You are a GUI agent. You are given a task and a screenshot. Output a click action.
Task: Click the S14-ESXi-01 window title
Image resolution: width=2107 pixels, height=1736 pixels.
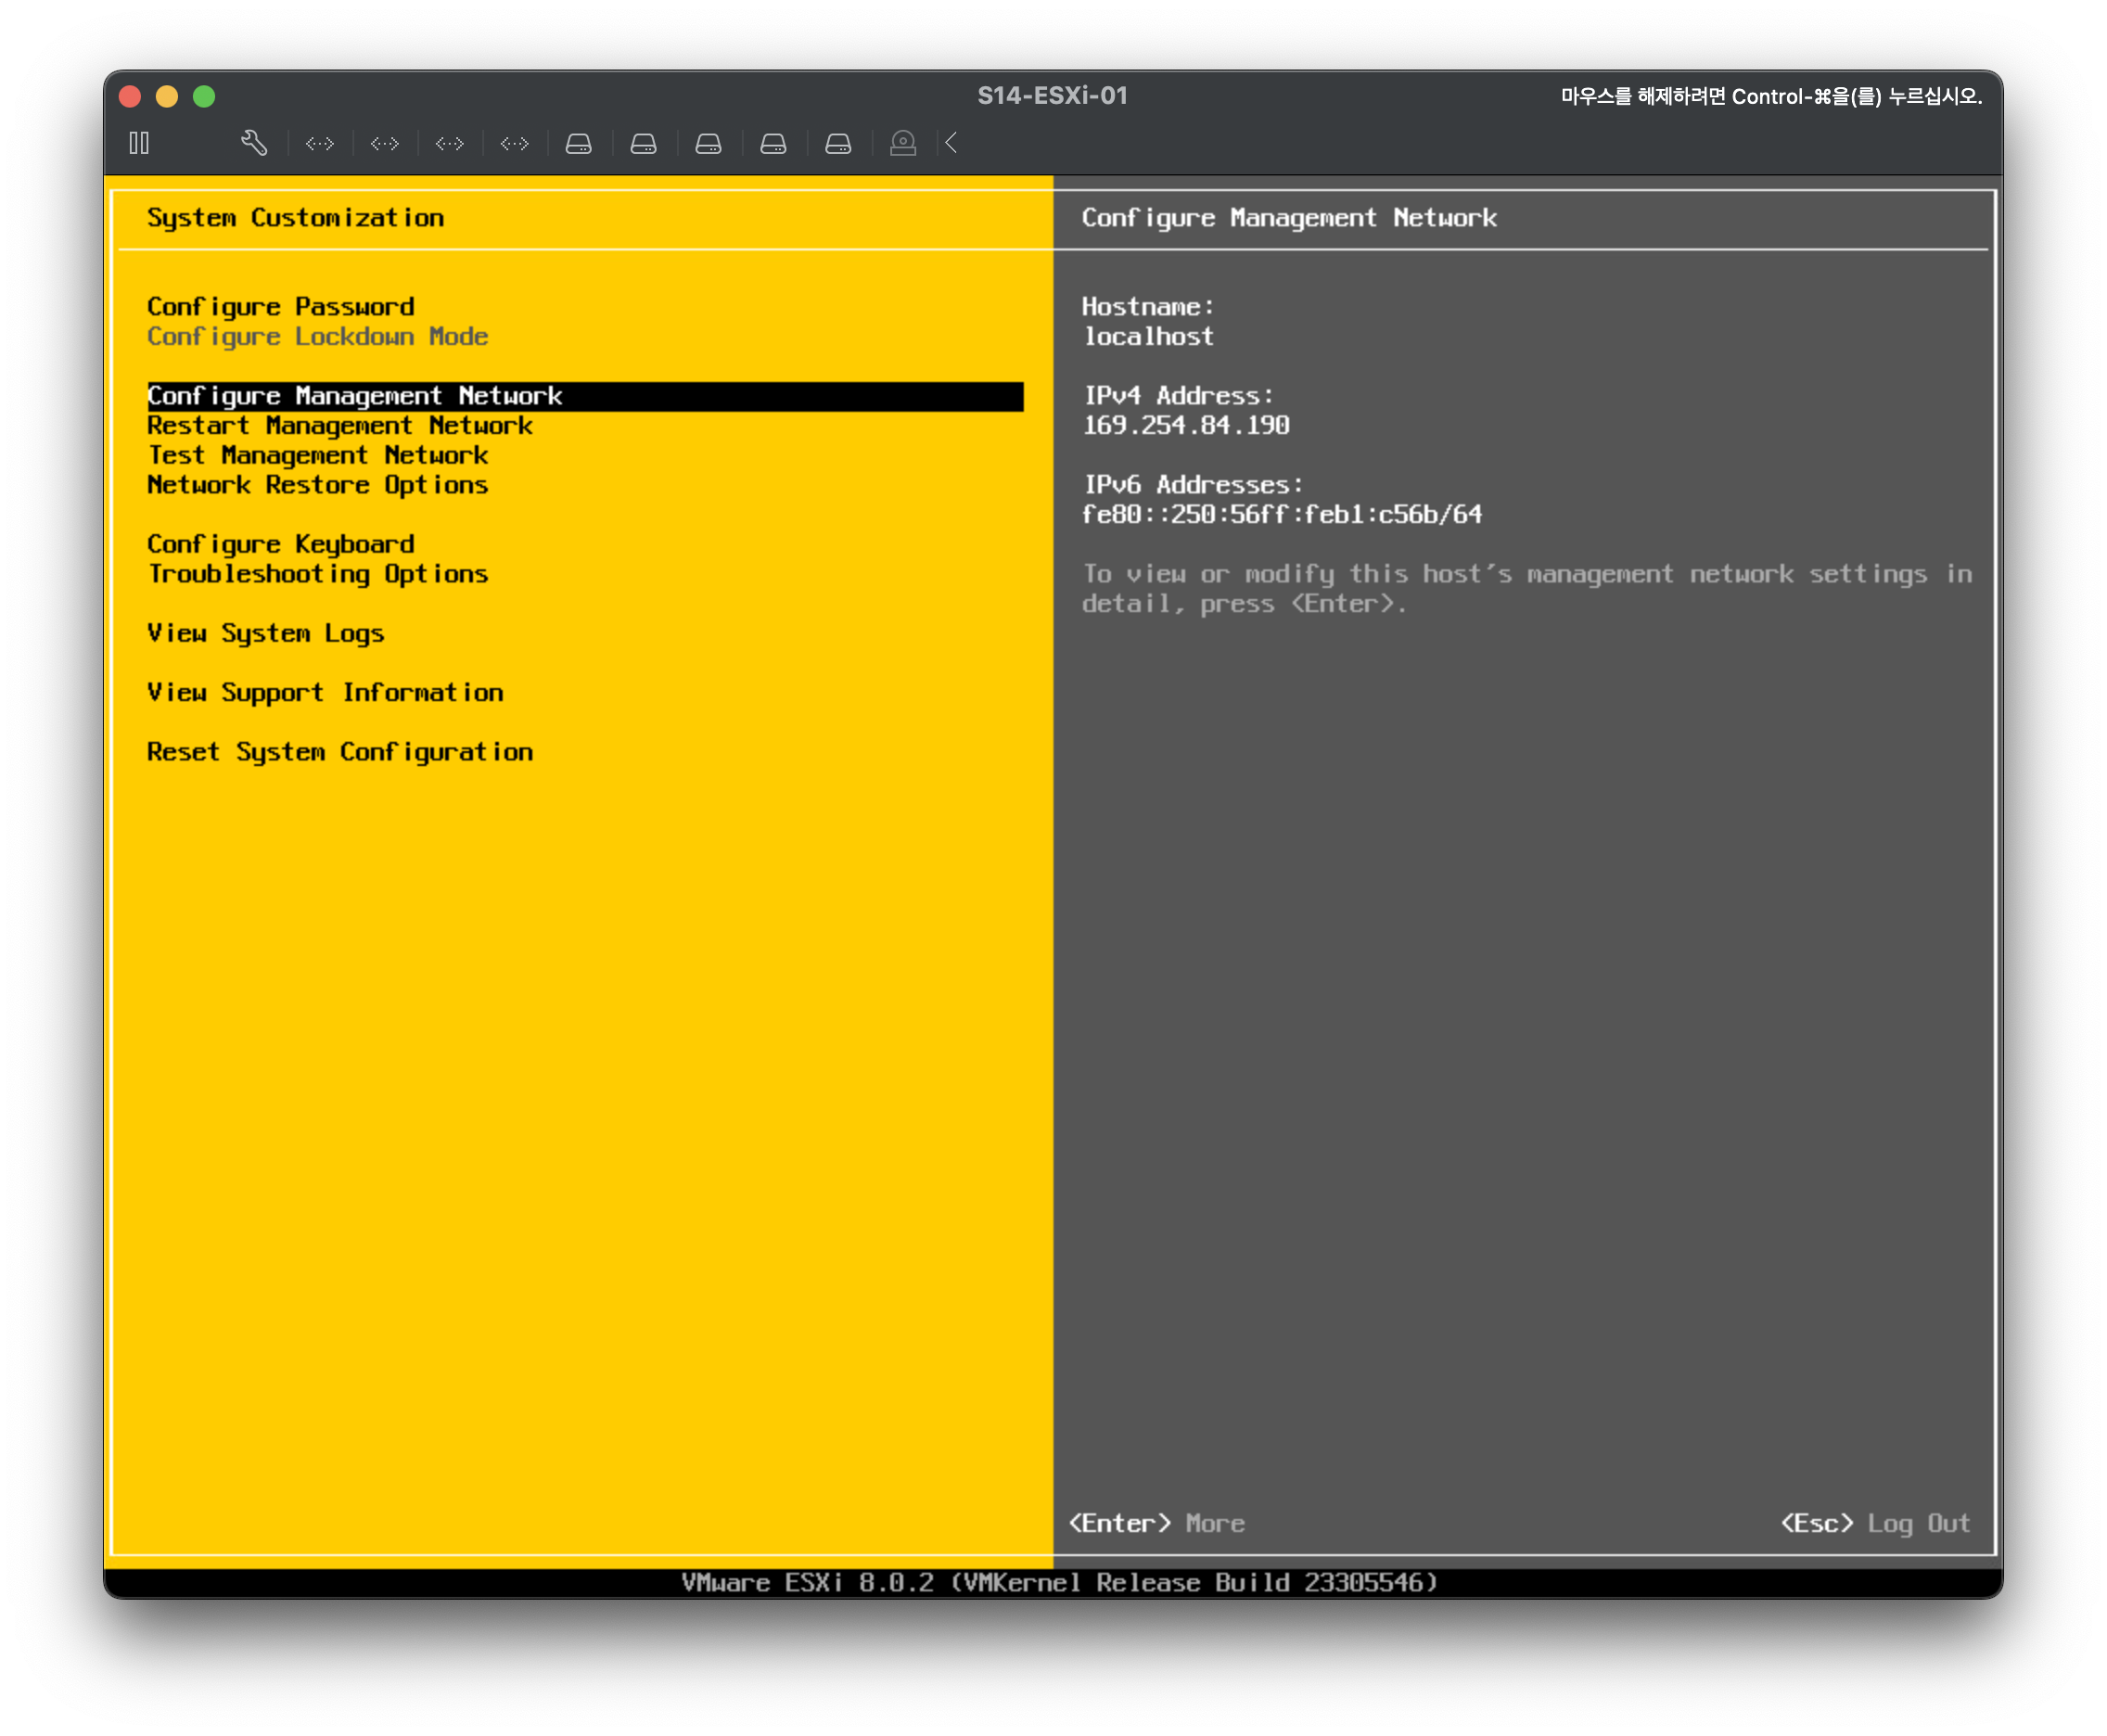point(1052,96)
